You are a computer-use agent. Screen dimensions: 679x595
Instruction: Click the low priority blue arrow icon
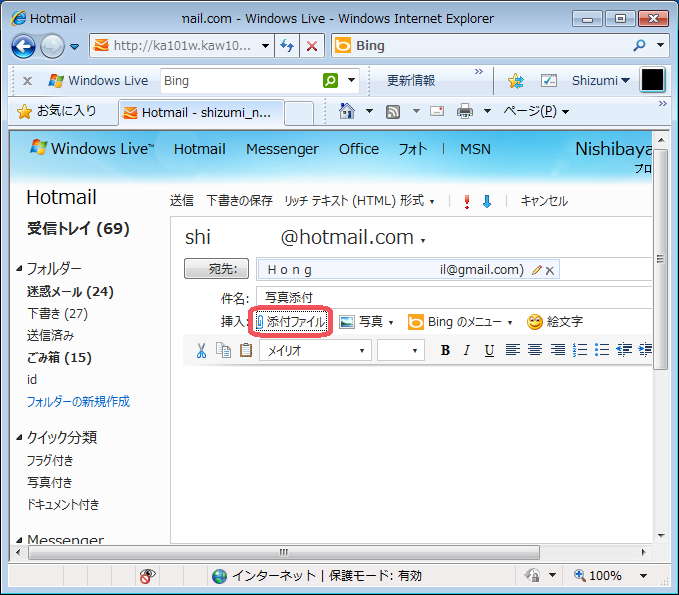(487, 201)
